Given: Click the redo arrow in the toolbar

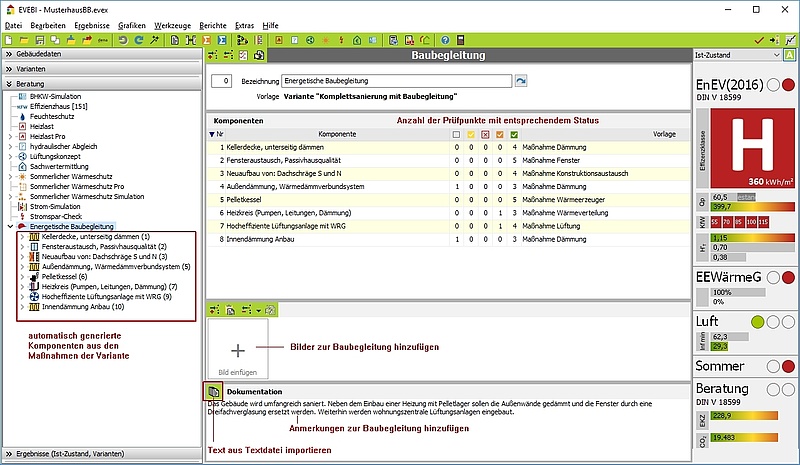Looking at the screenshot, I should pyautogui.click(x=138, y=40).
